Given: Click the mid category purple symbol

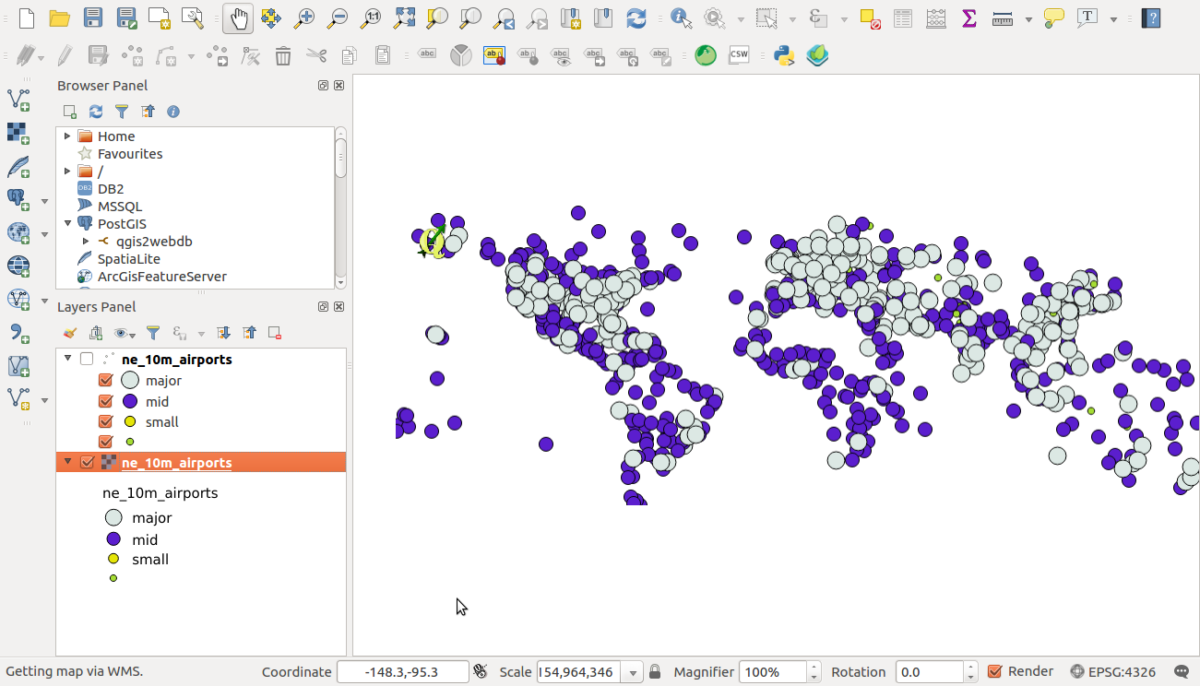Looking at the screenshot, I should (x=129, y=401).
